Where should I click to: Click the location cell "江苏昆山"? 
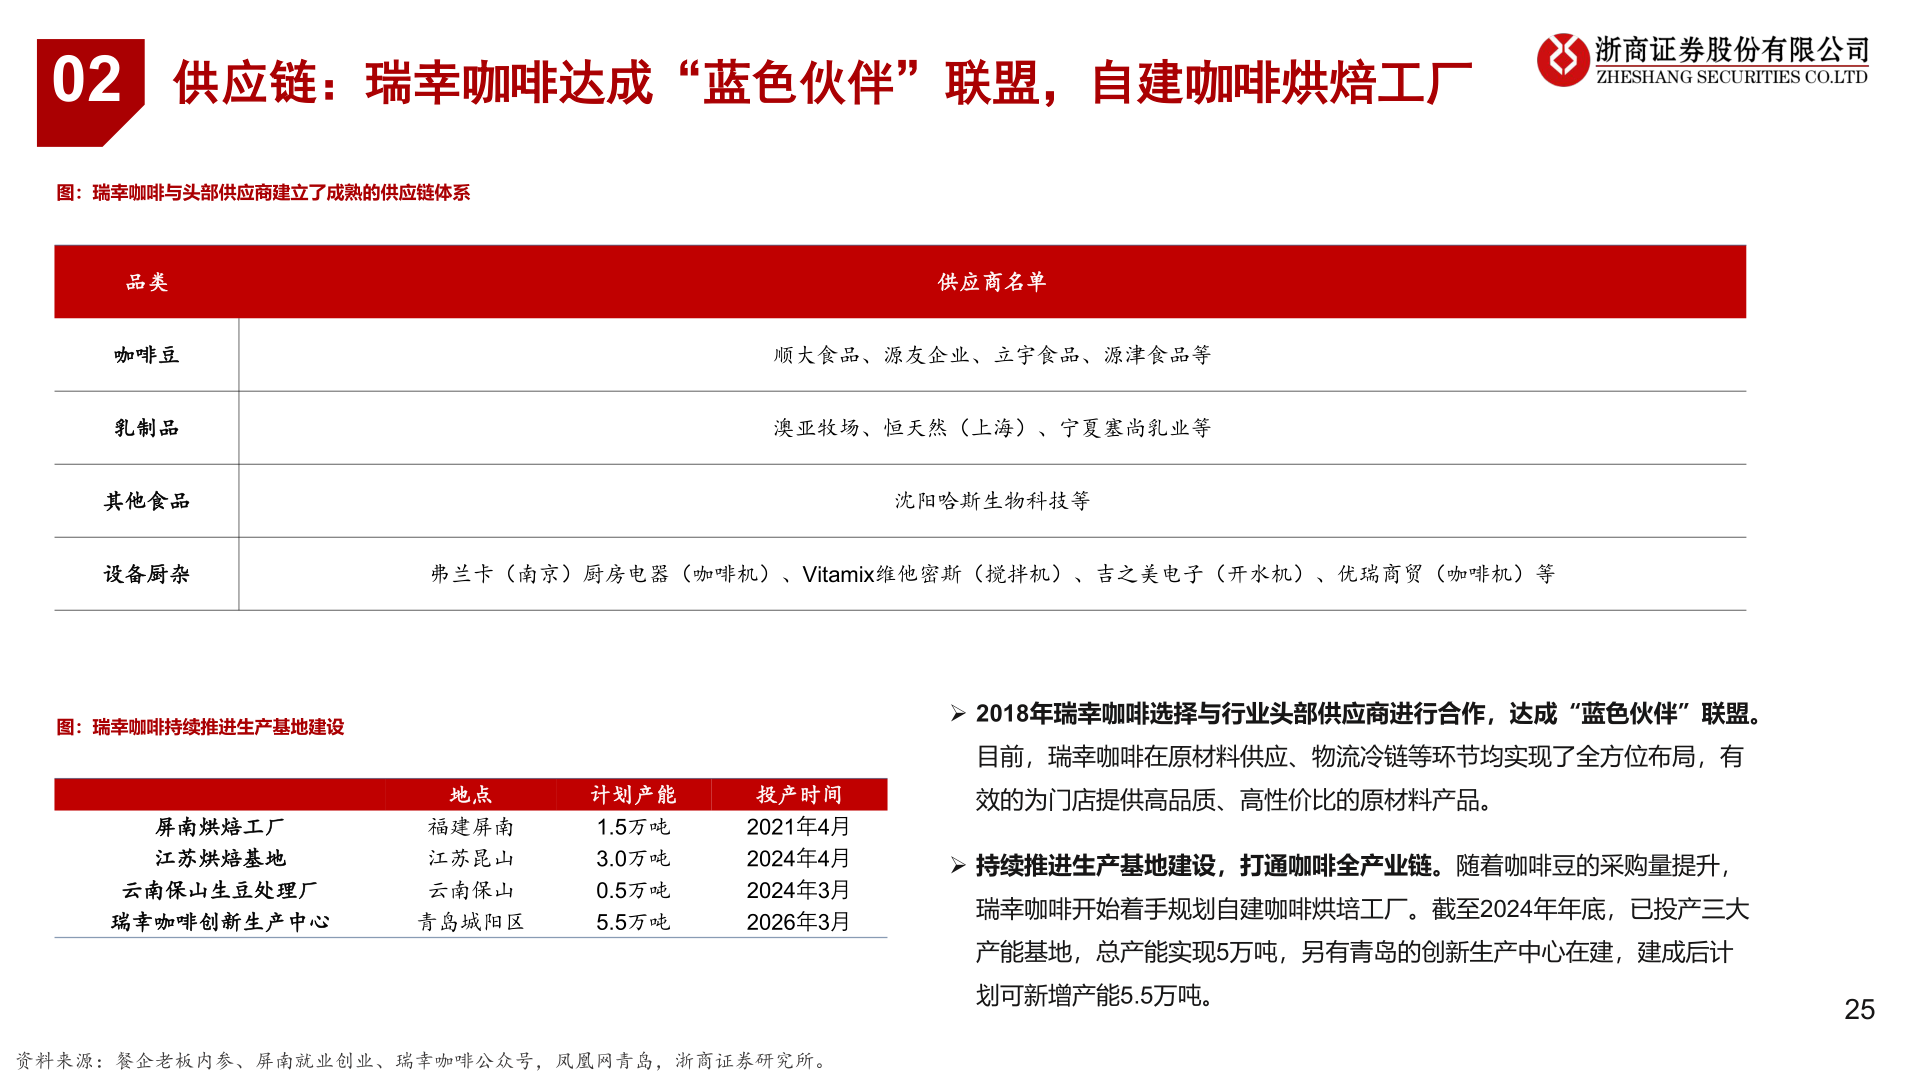(x=471, y=859)
